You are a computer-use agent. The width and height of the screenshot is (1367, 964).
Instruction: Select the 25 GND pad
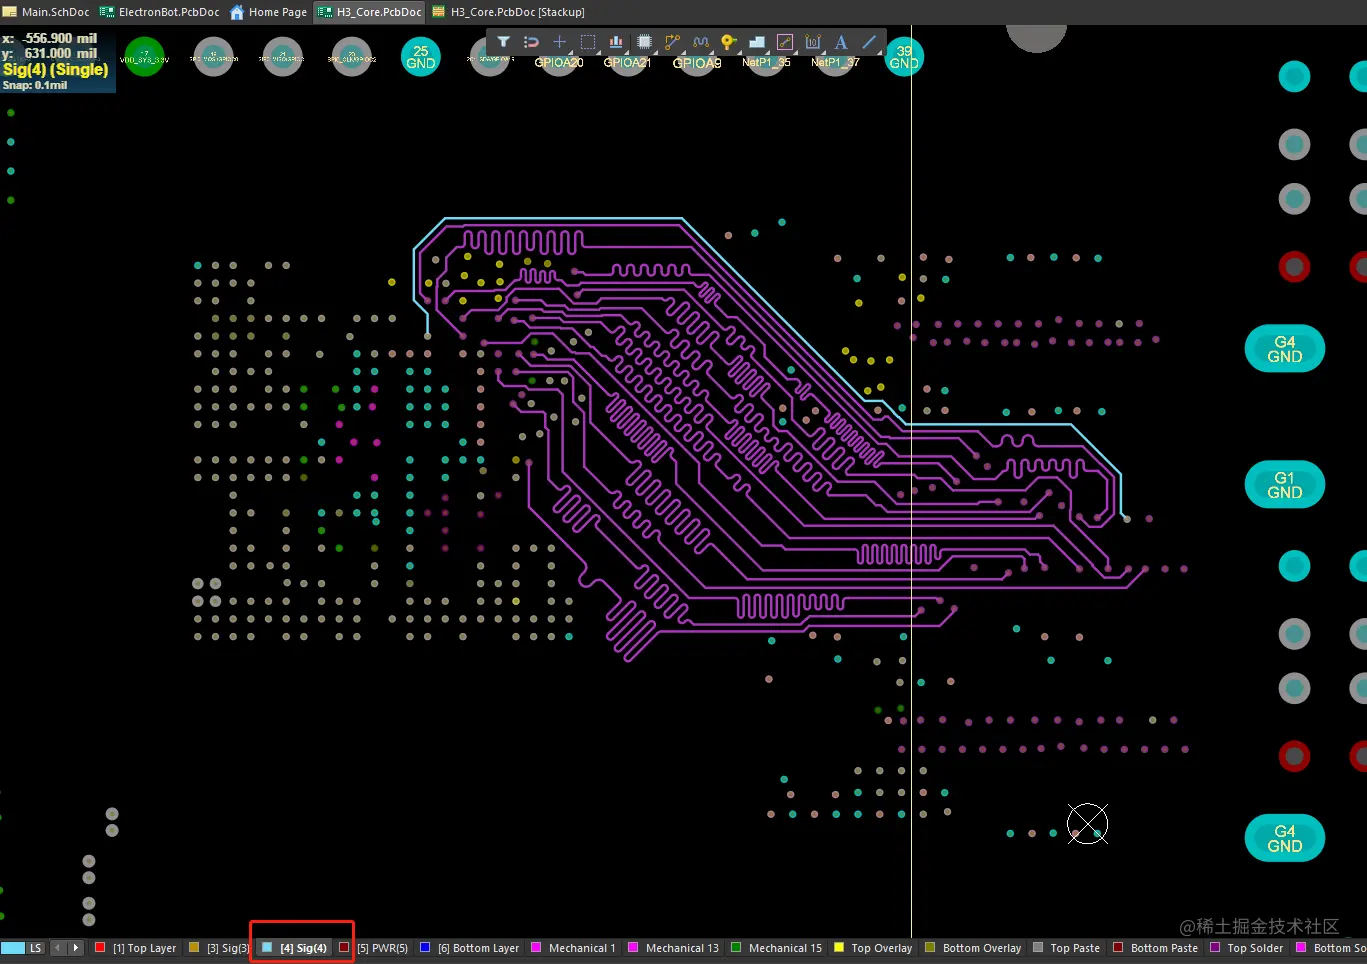click(421, 57)
